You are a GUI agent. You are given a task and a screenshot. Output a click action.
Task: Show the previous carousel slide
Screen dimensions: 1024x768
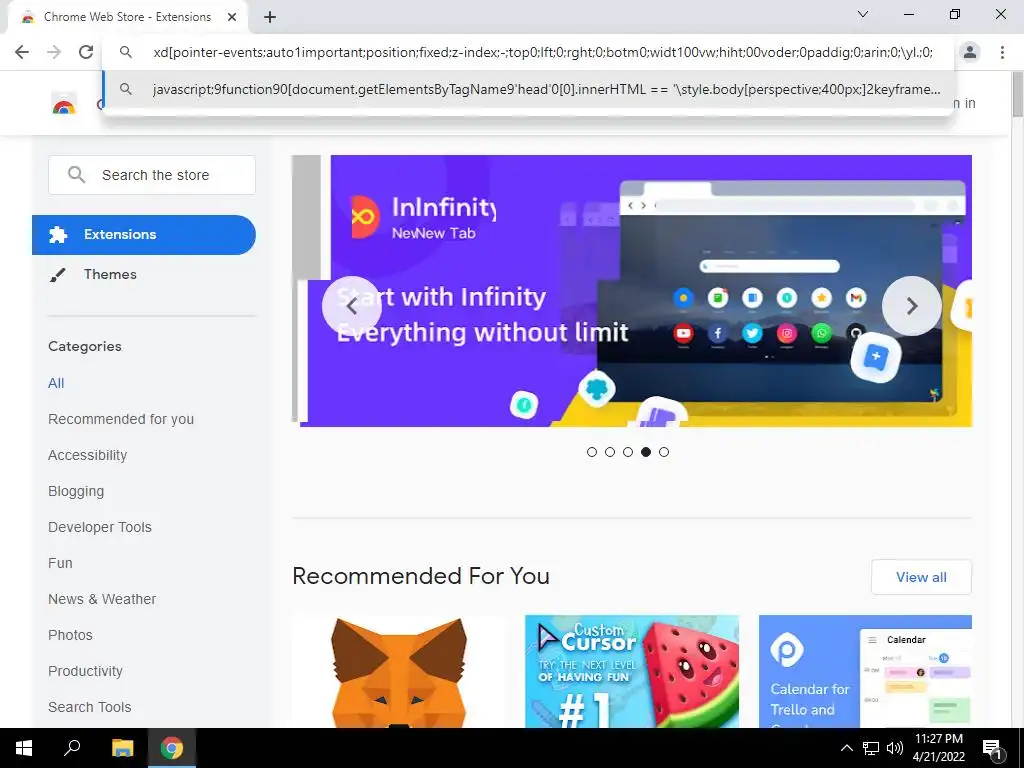[x=351, y=306]
